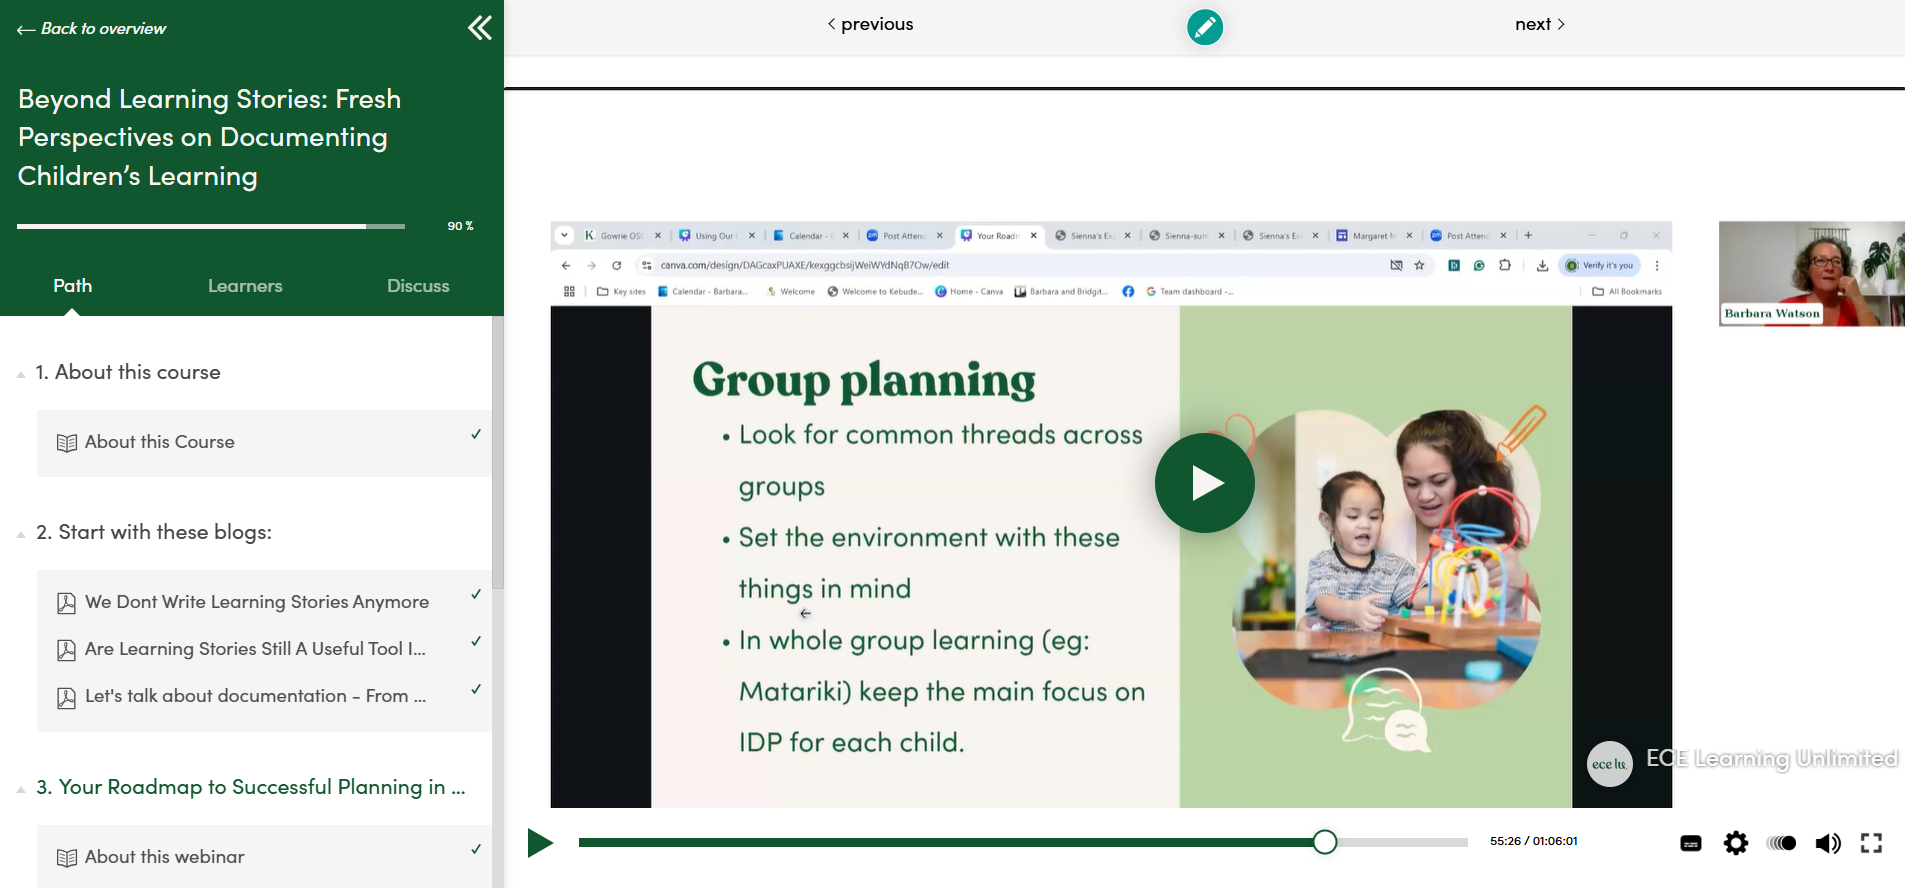Viewport: 1905px width, 888px height.
Task: Click the video progress slider handle
Action: (x=1325, y=842)
